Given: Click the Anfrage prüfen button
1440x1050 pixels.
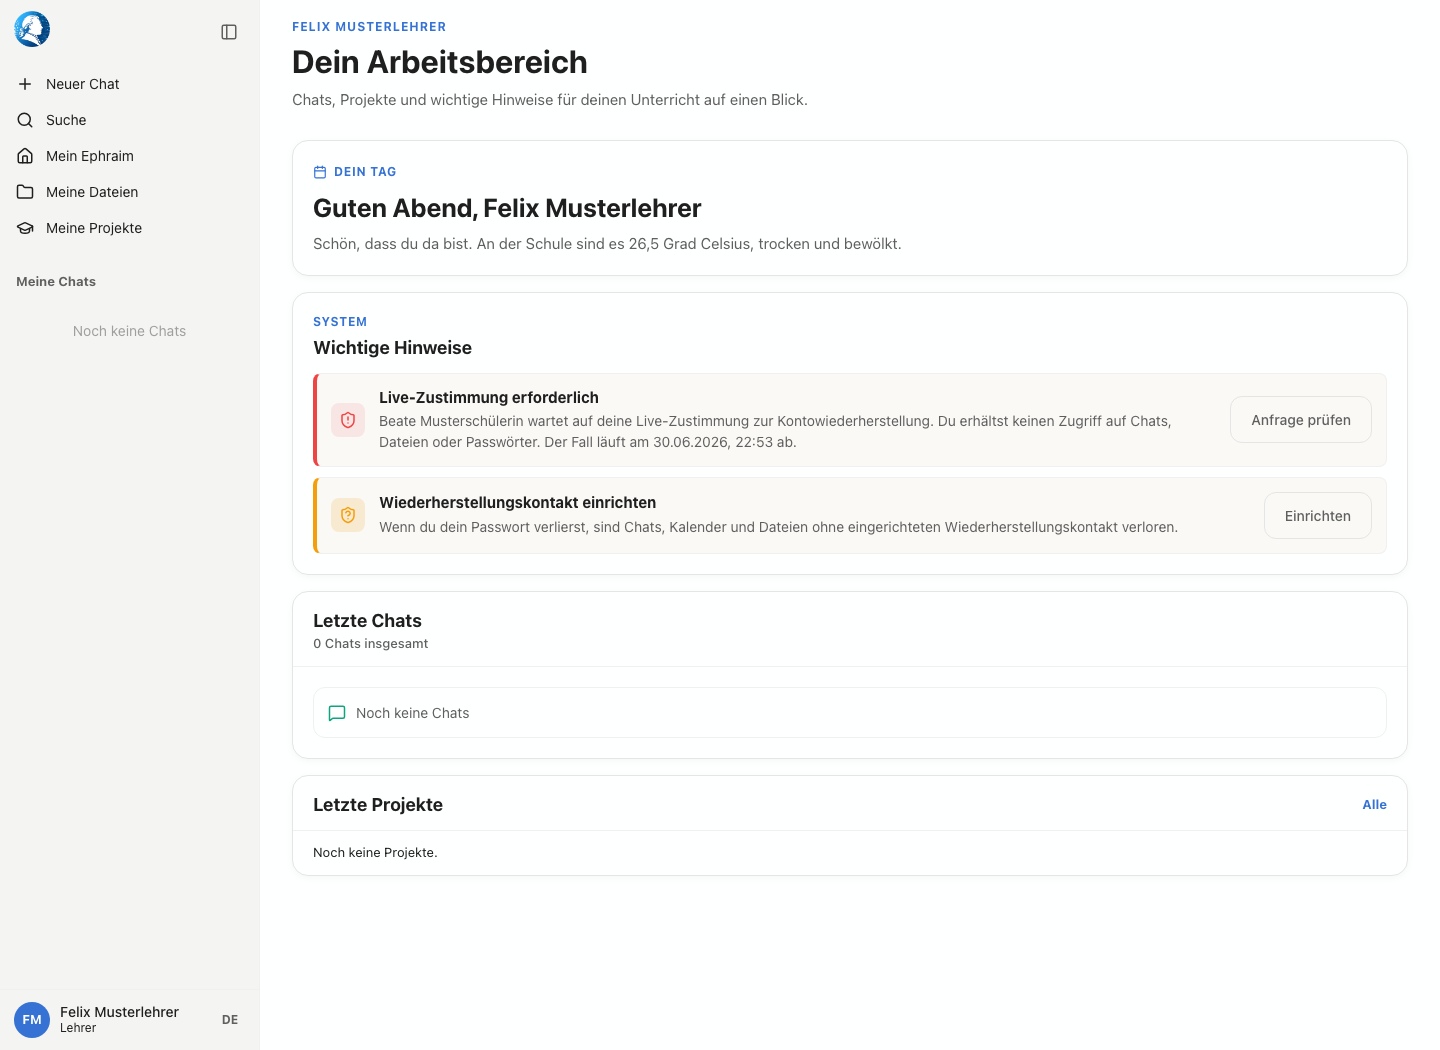Looking at the screenshot, I should [1301, 420].
